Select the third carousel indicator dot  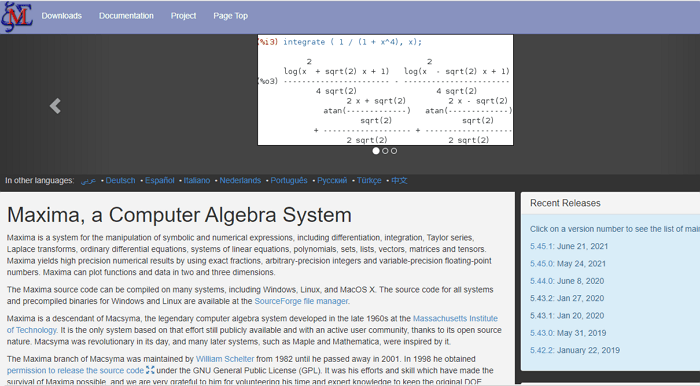[394, 151]
